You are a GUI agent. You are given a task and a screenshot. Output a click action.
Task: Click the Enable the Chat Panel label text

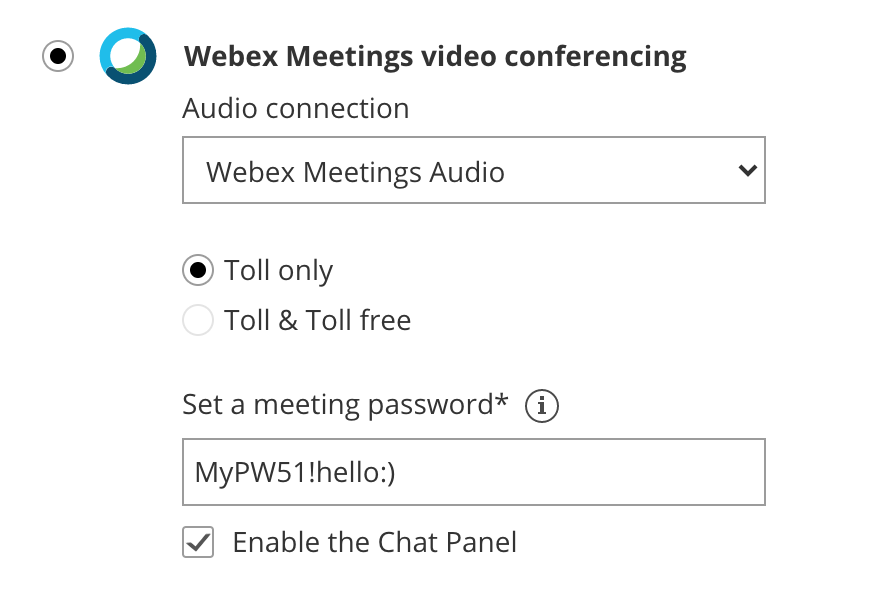pyautogui.click(x=374, y=543)
